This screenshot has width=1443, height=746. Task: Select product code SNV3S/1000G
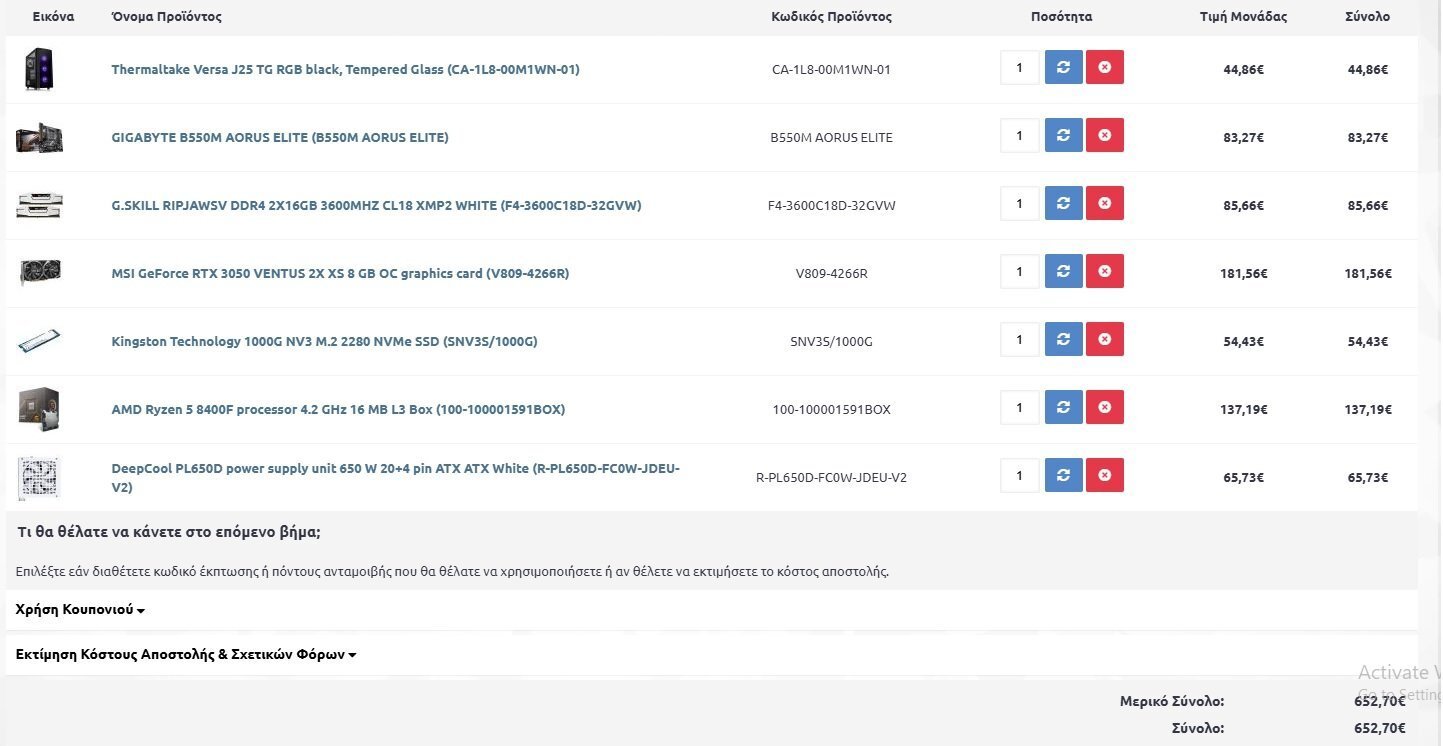click(831, 341)
